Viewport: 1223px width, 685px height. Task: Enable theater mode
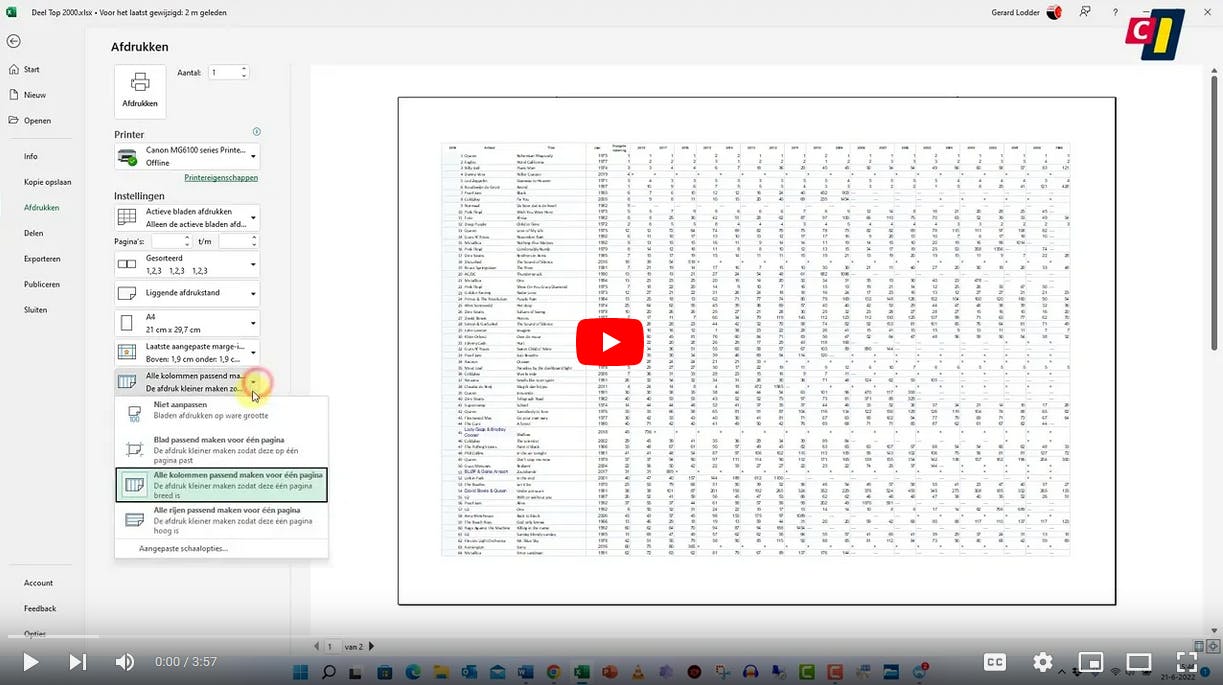coord(1139,662)
